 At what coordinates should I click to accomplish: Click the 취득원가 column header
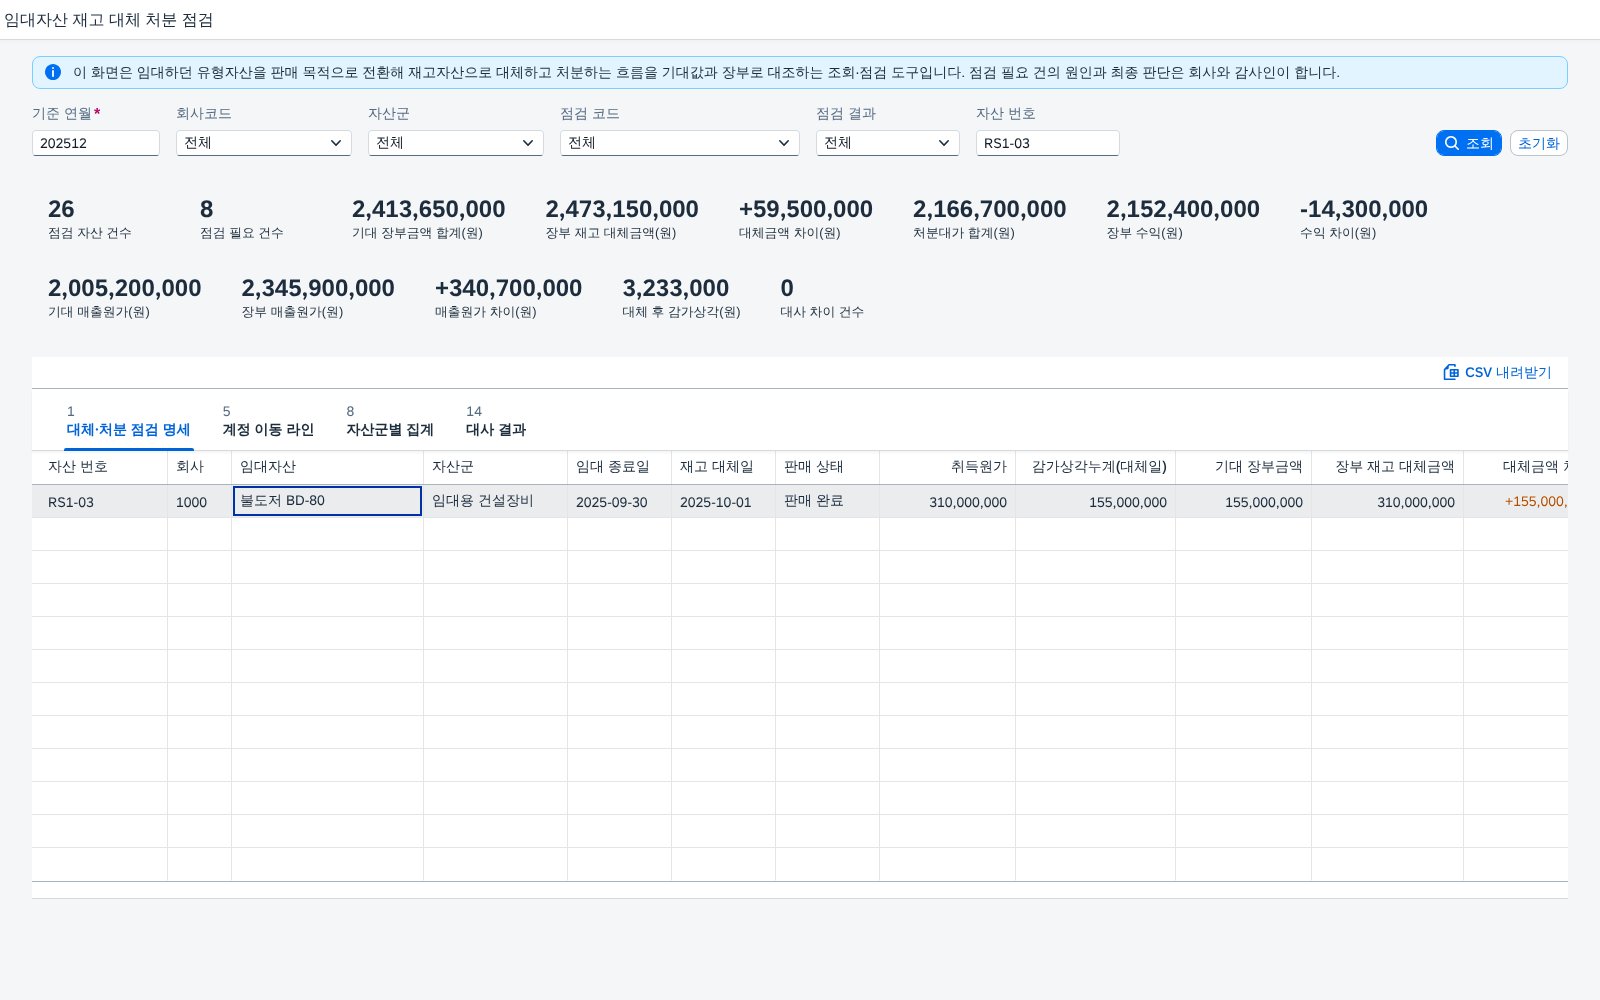point(948,467)
